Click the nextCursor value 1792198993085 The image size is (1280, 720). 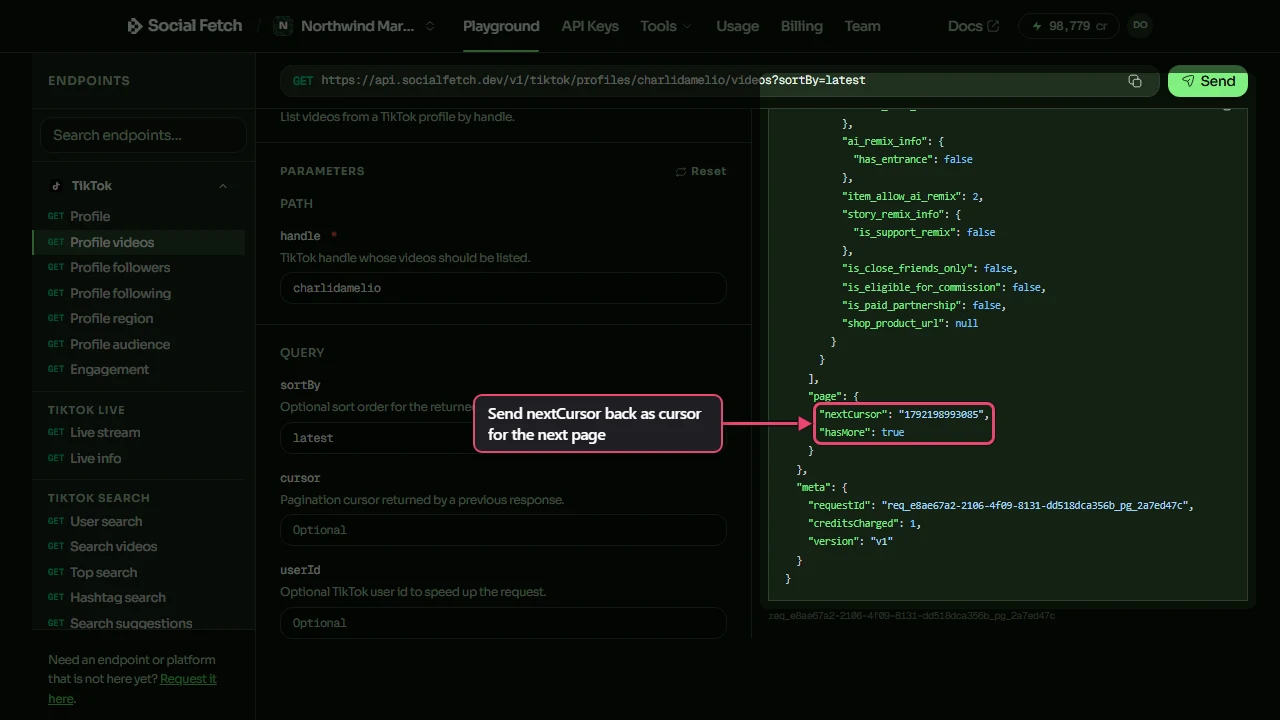point(941,414)
